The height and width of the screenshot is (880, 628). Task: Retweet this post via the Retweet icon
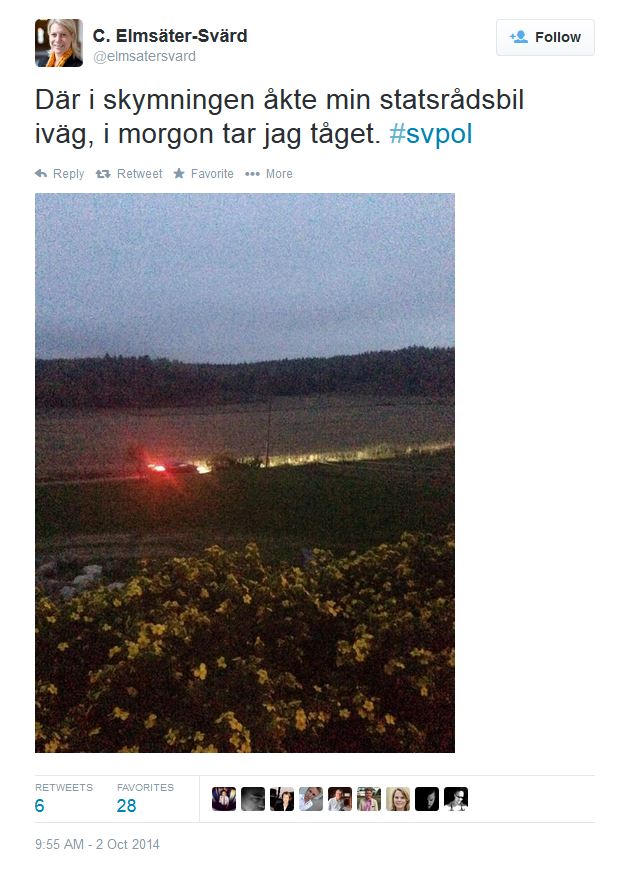(x=103, y=174)
